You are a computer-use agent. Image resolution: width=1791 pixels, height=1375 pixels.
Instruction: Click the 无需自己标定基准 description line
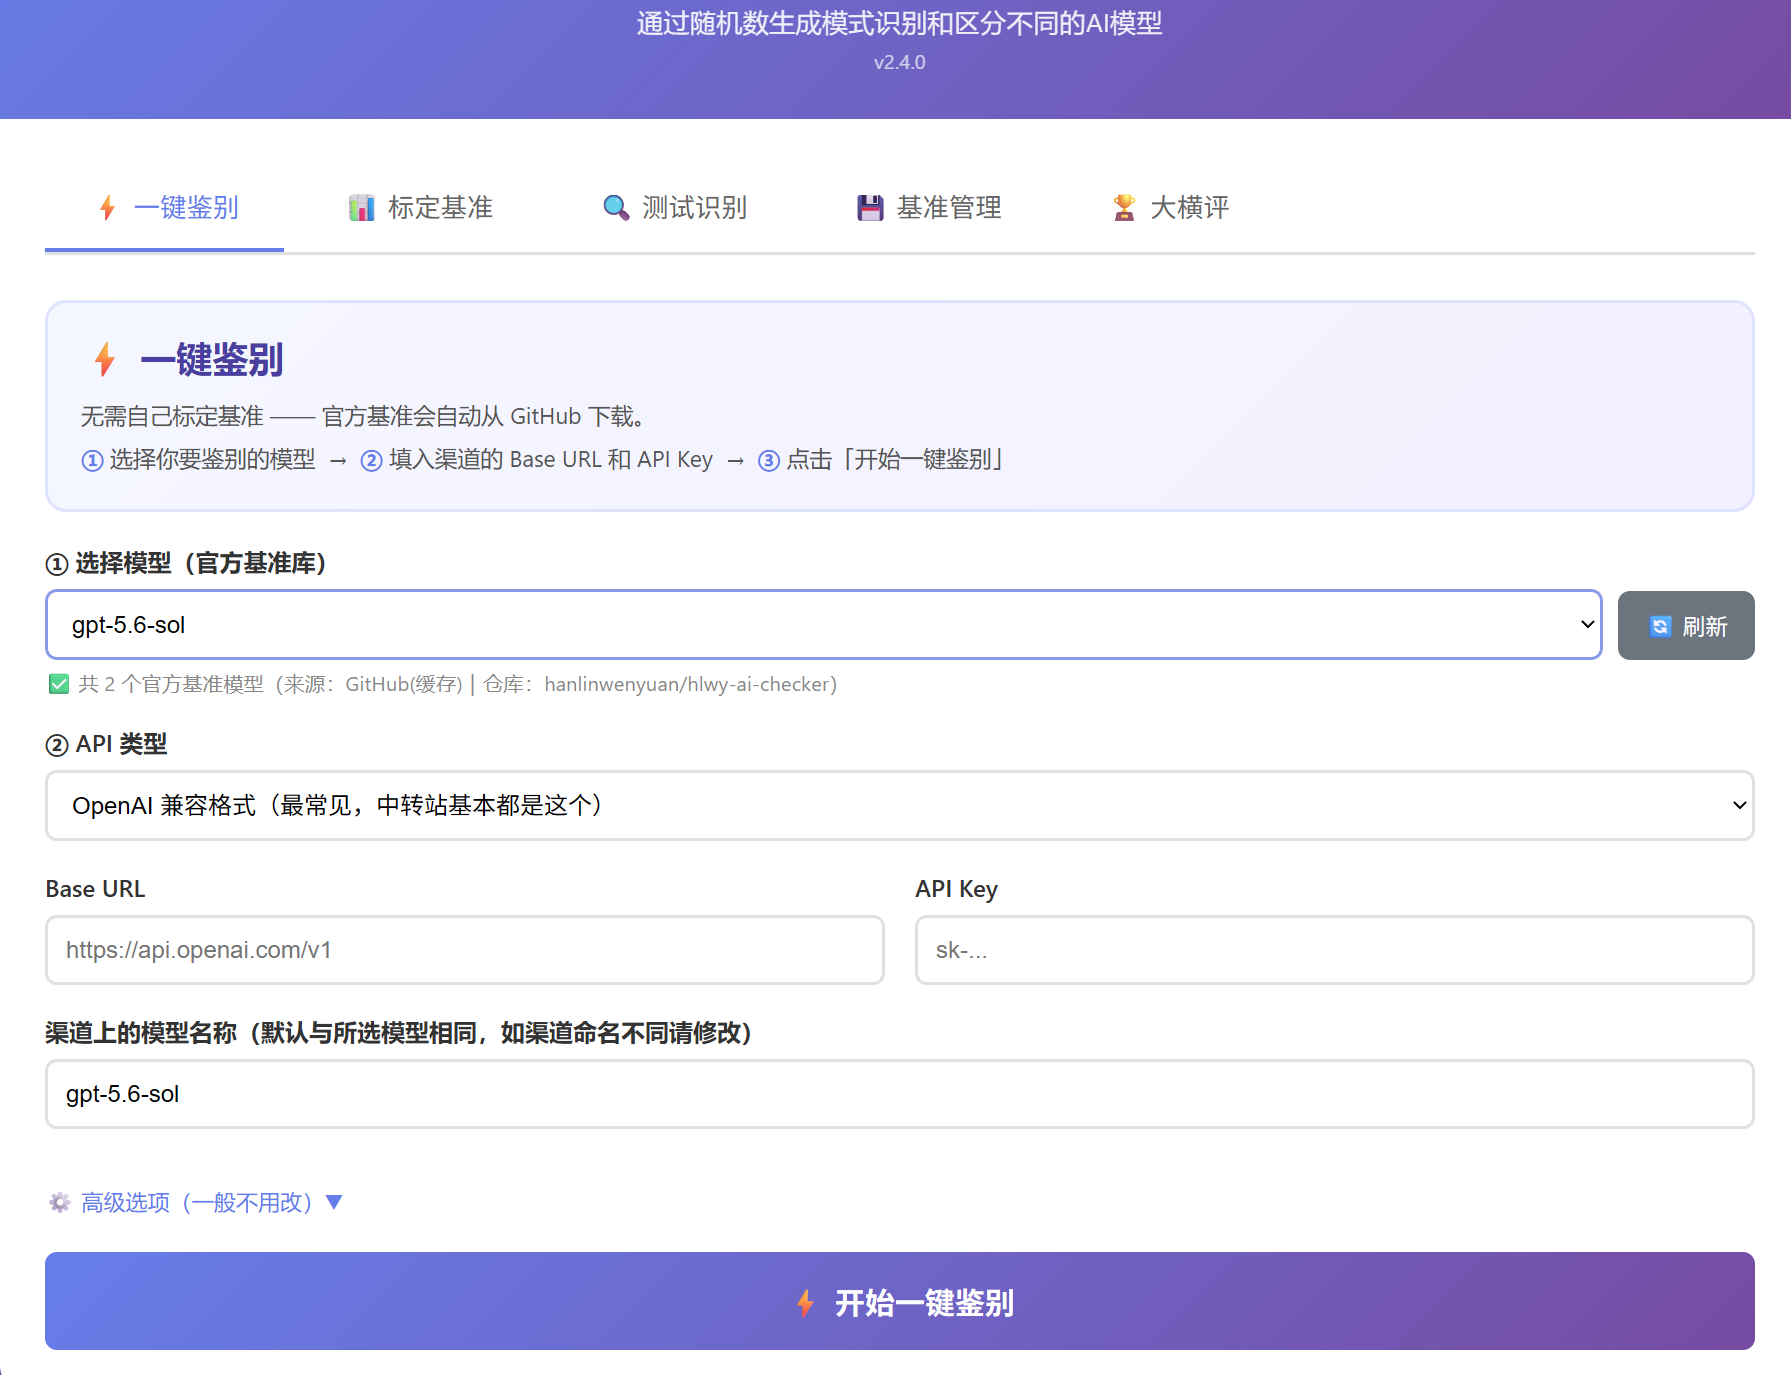(362, 416)
